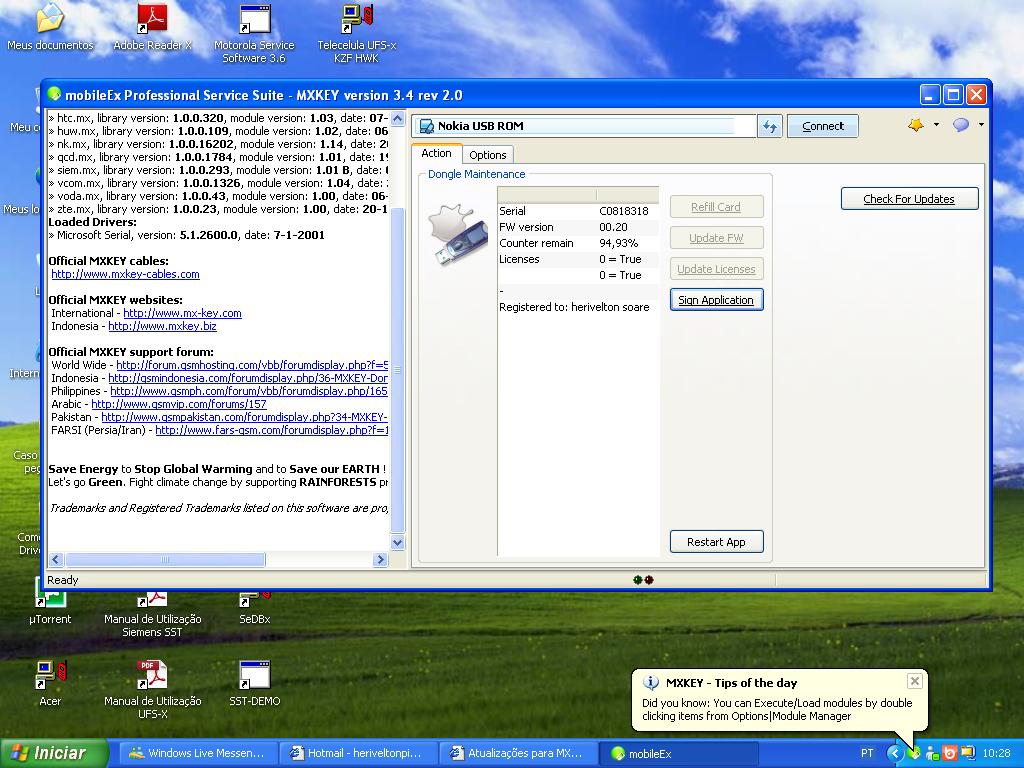Open the SST-DEMO desktop icon
Viewport: 1024px width, 768px height.
point(254,684)
